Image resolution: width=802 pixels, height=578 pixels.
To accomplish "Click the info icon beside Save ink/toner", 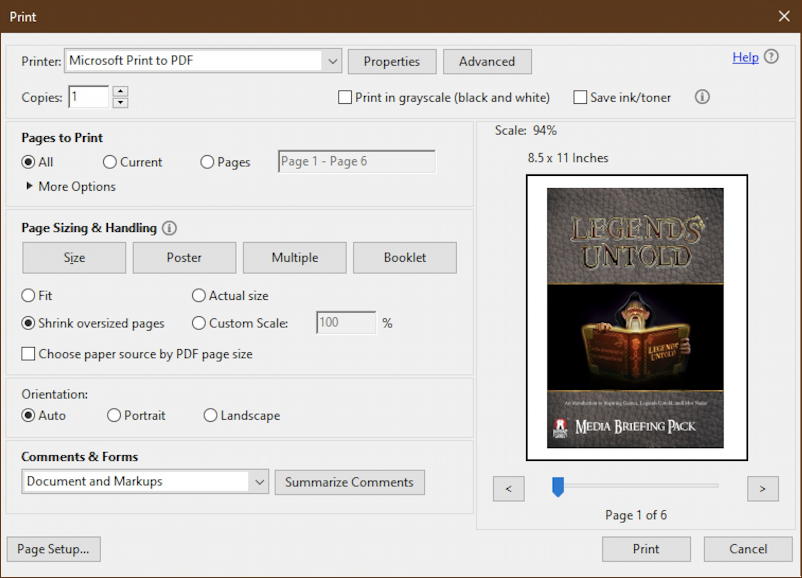I will (x=702, y=97).
